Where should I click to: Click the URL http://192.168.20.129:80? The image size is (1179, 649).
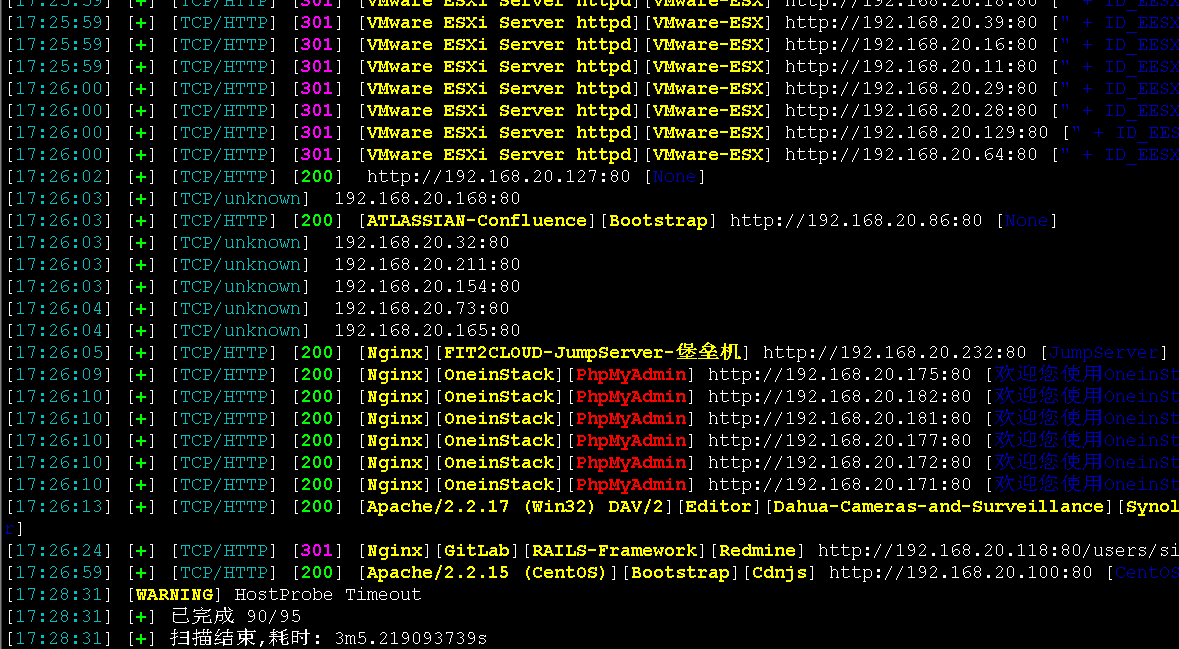pyautogui.click(x=917, y=132)
